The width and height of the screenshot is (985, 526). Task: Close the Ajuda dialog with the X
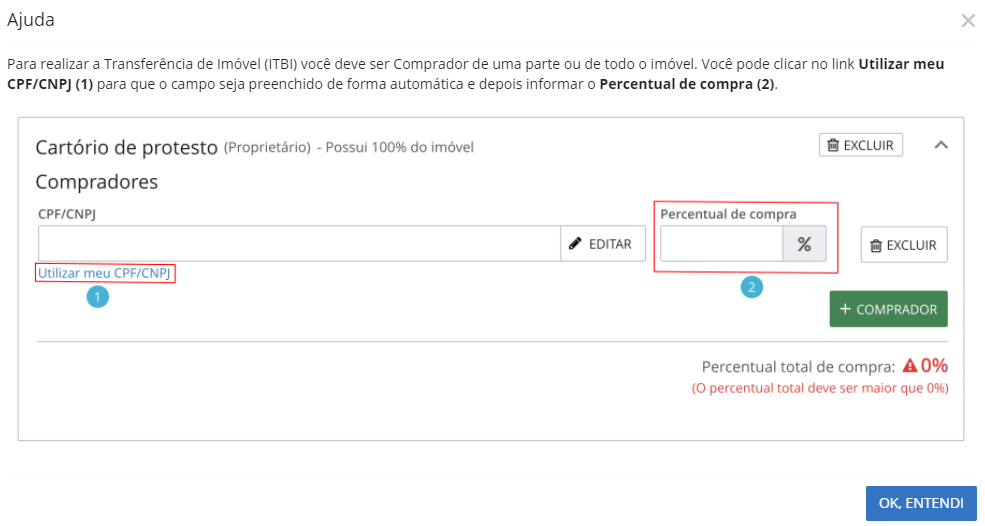coord(967,20)
